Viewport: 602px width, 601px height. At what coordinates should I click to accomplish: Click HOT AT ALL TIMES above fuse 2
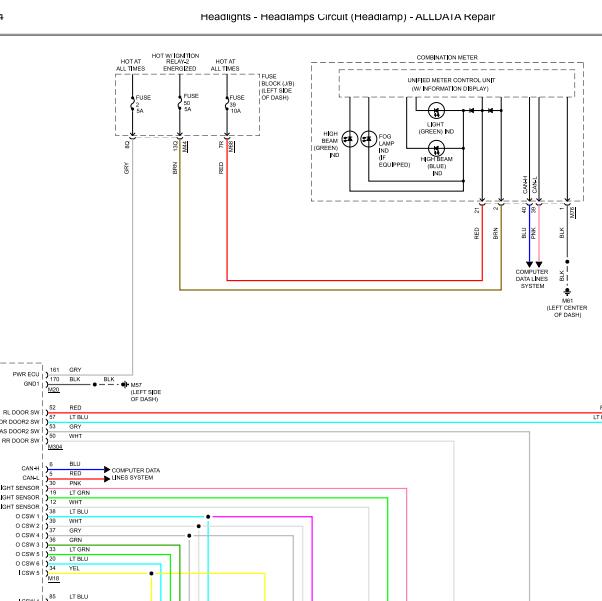point(131,65)
